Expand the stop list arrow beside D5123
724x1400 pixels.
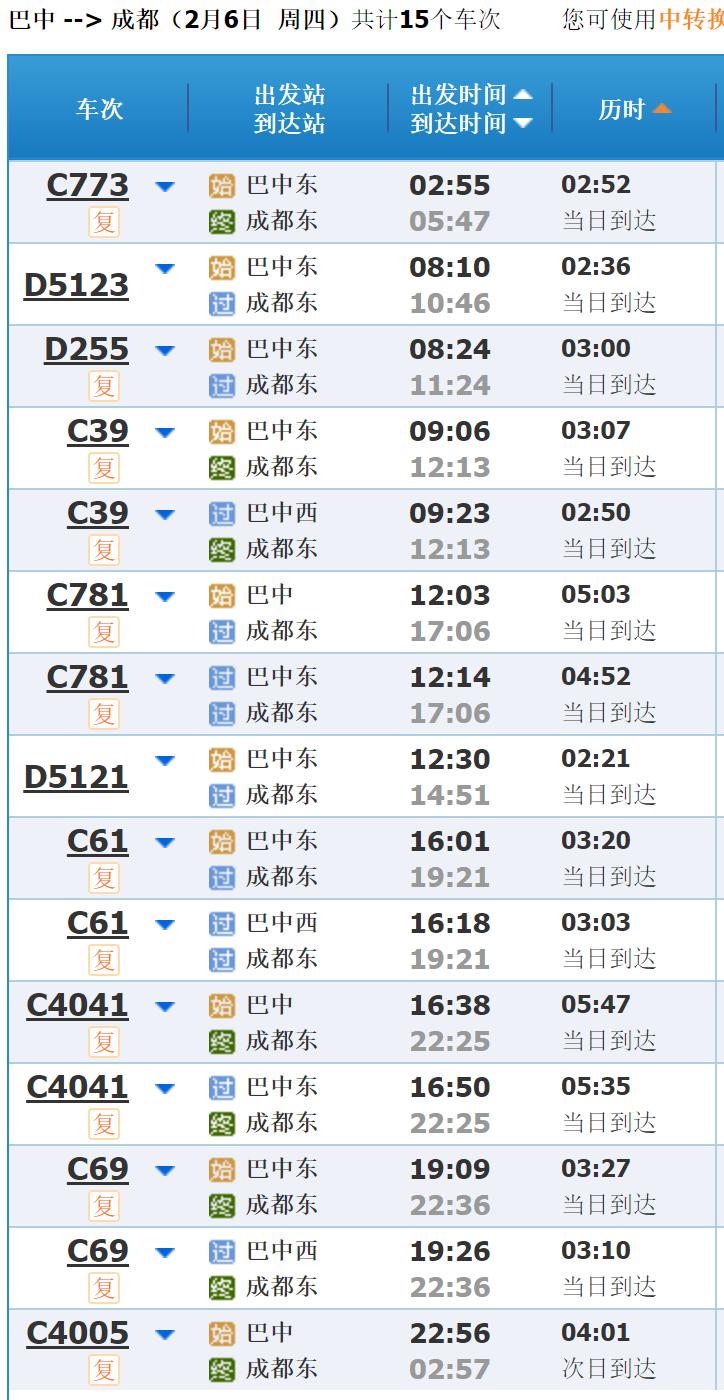(x=165, y=269)
